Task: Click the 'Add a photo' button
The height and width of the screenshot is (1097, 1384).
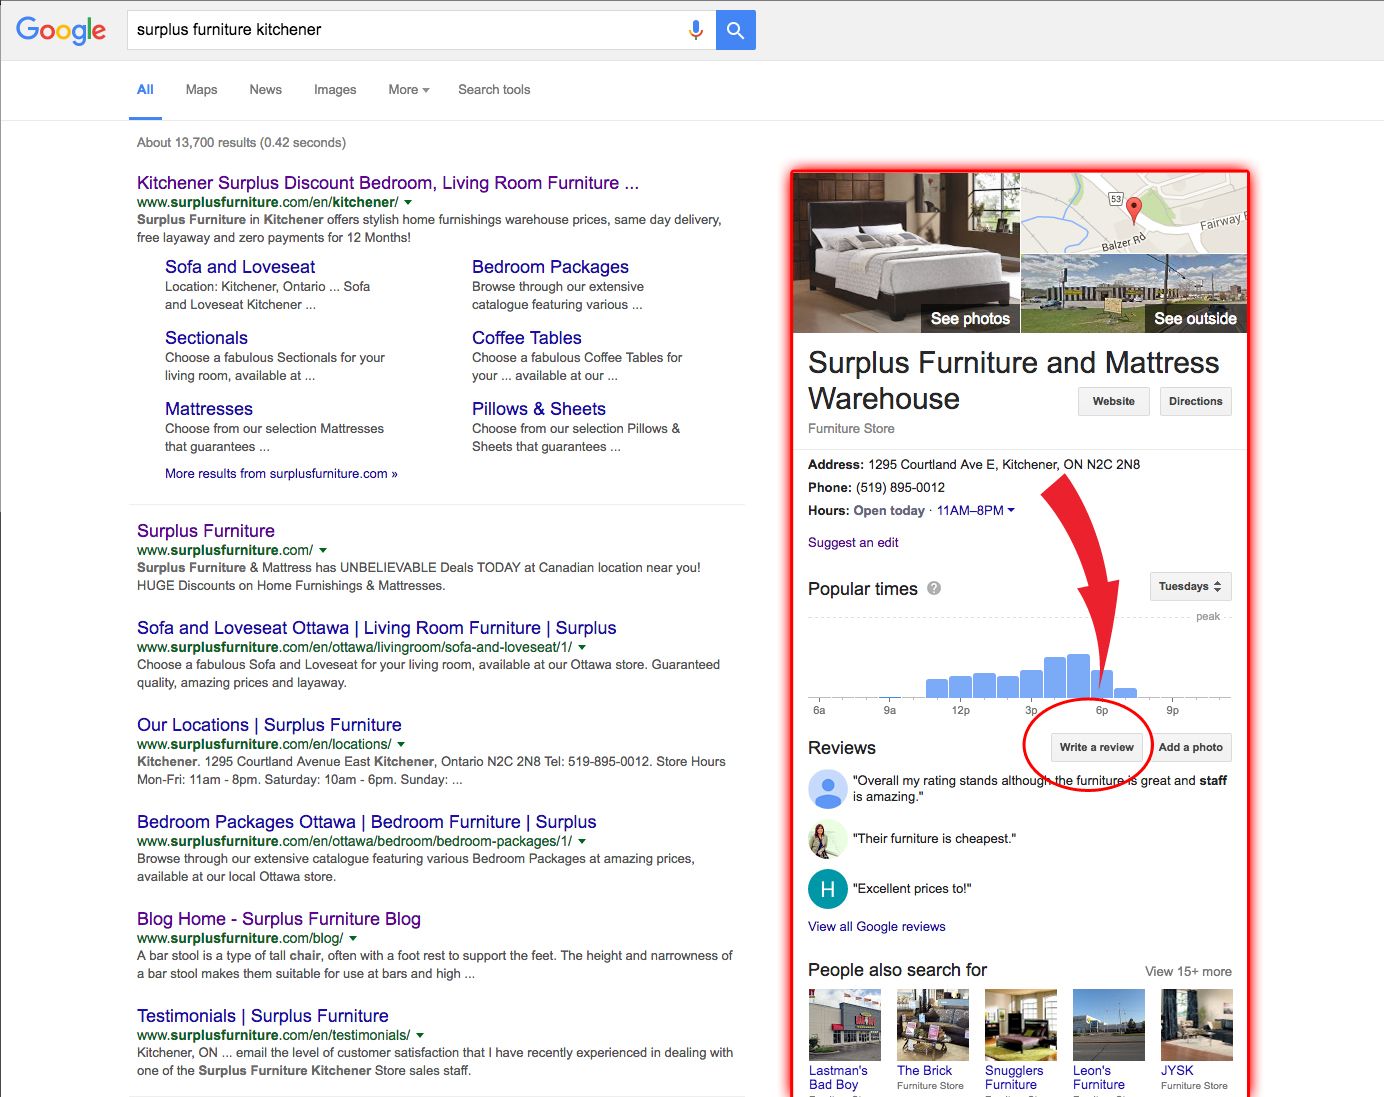Action: (x=1191, y=747)
